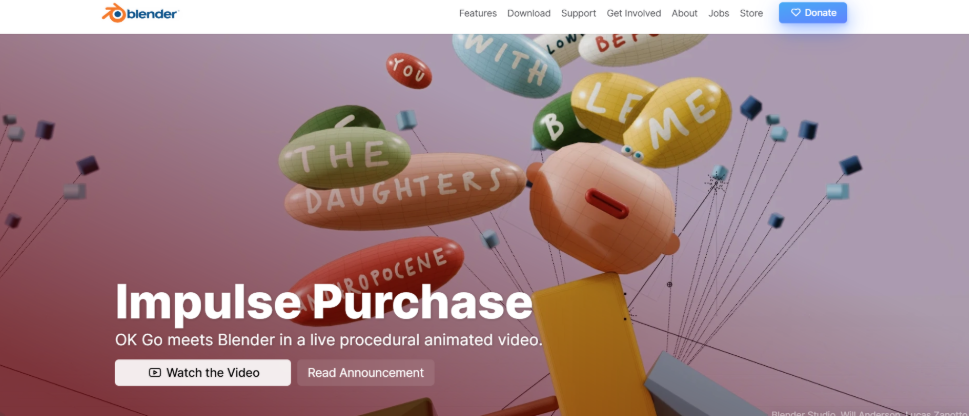Click the heart icon on Donate button
This screenshot has width=969, height=416.
tap(795, 13)
